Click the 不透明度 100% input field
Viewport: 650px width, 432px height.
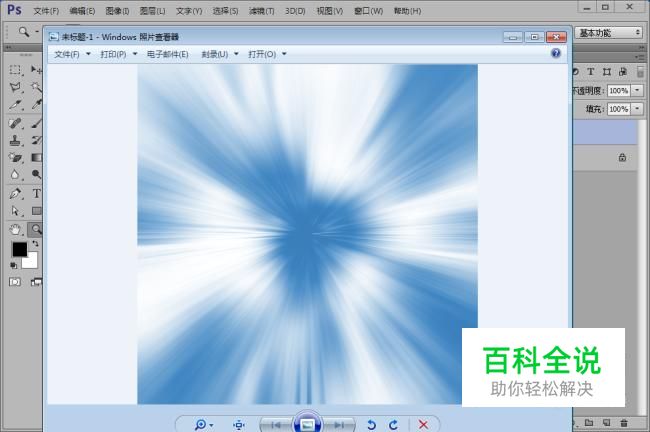point(619,90)
